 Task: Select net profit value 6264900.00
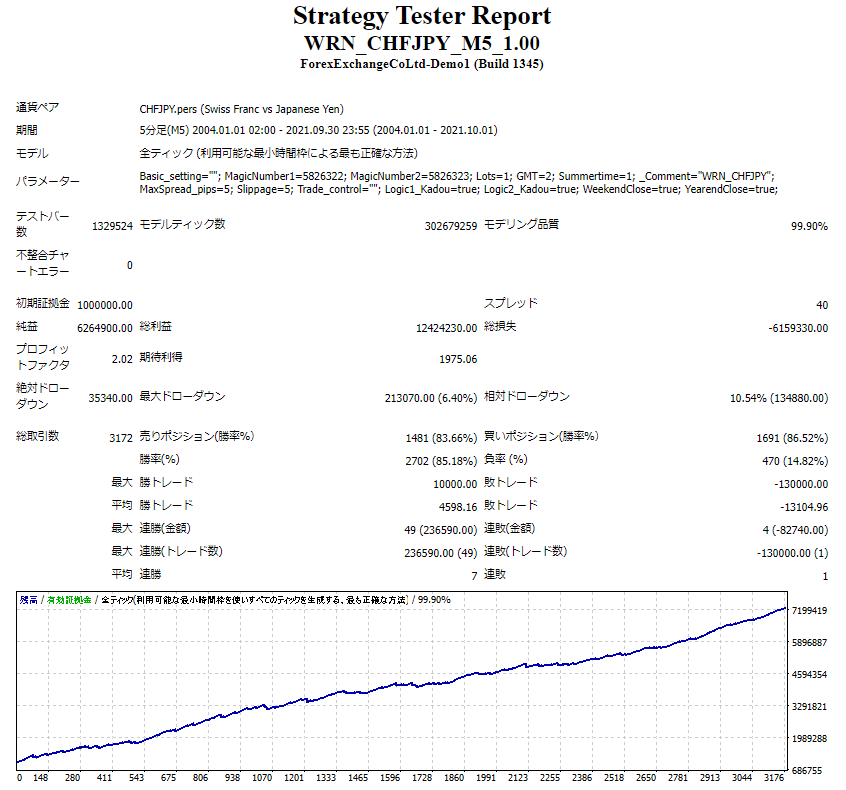tap(105, 328)
